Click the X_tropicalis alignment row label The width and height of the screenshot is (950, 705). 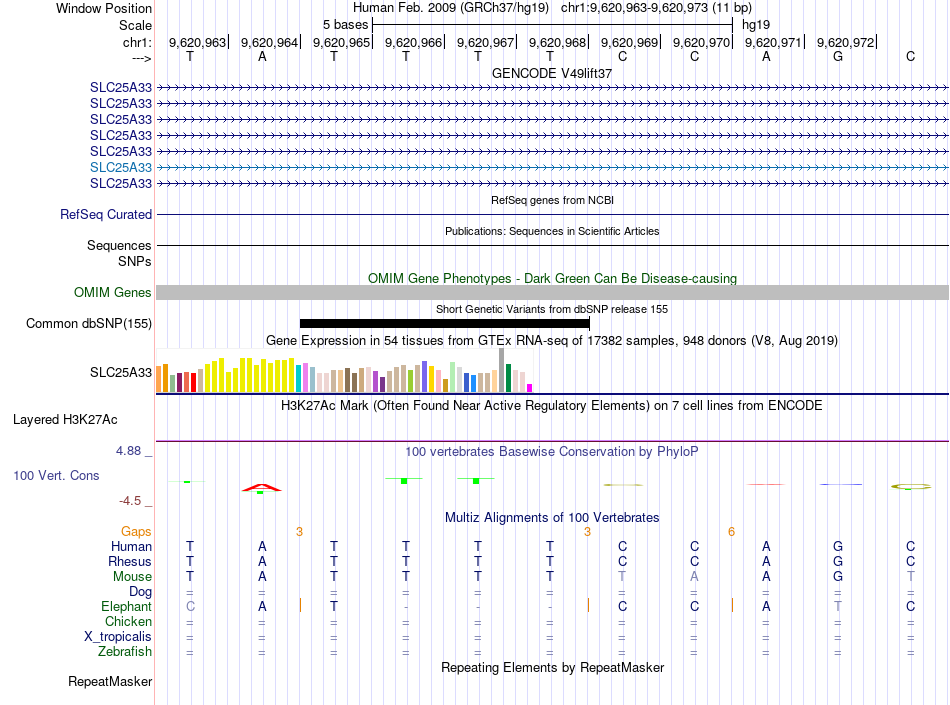118,637
